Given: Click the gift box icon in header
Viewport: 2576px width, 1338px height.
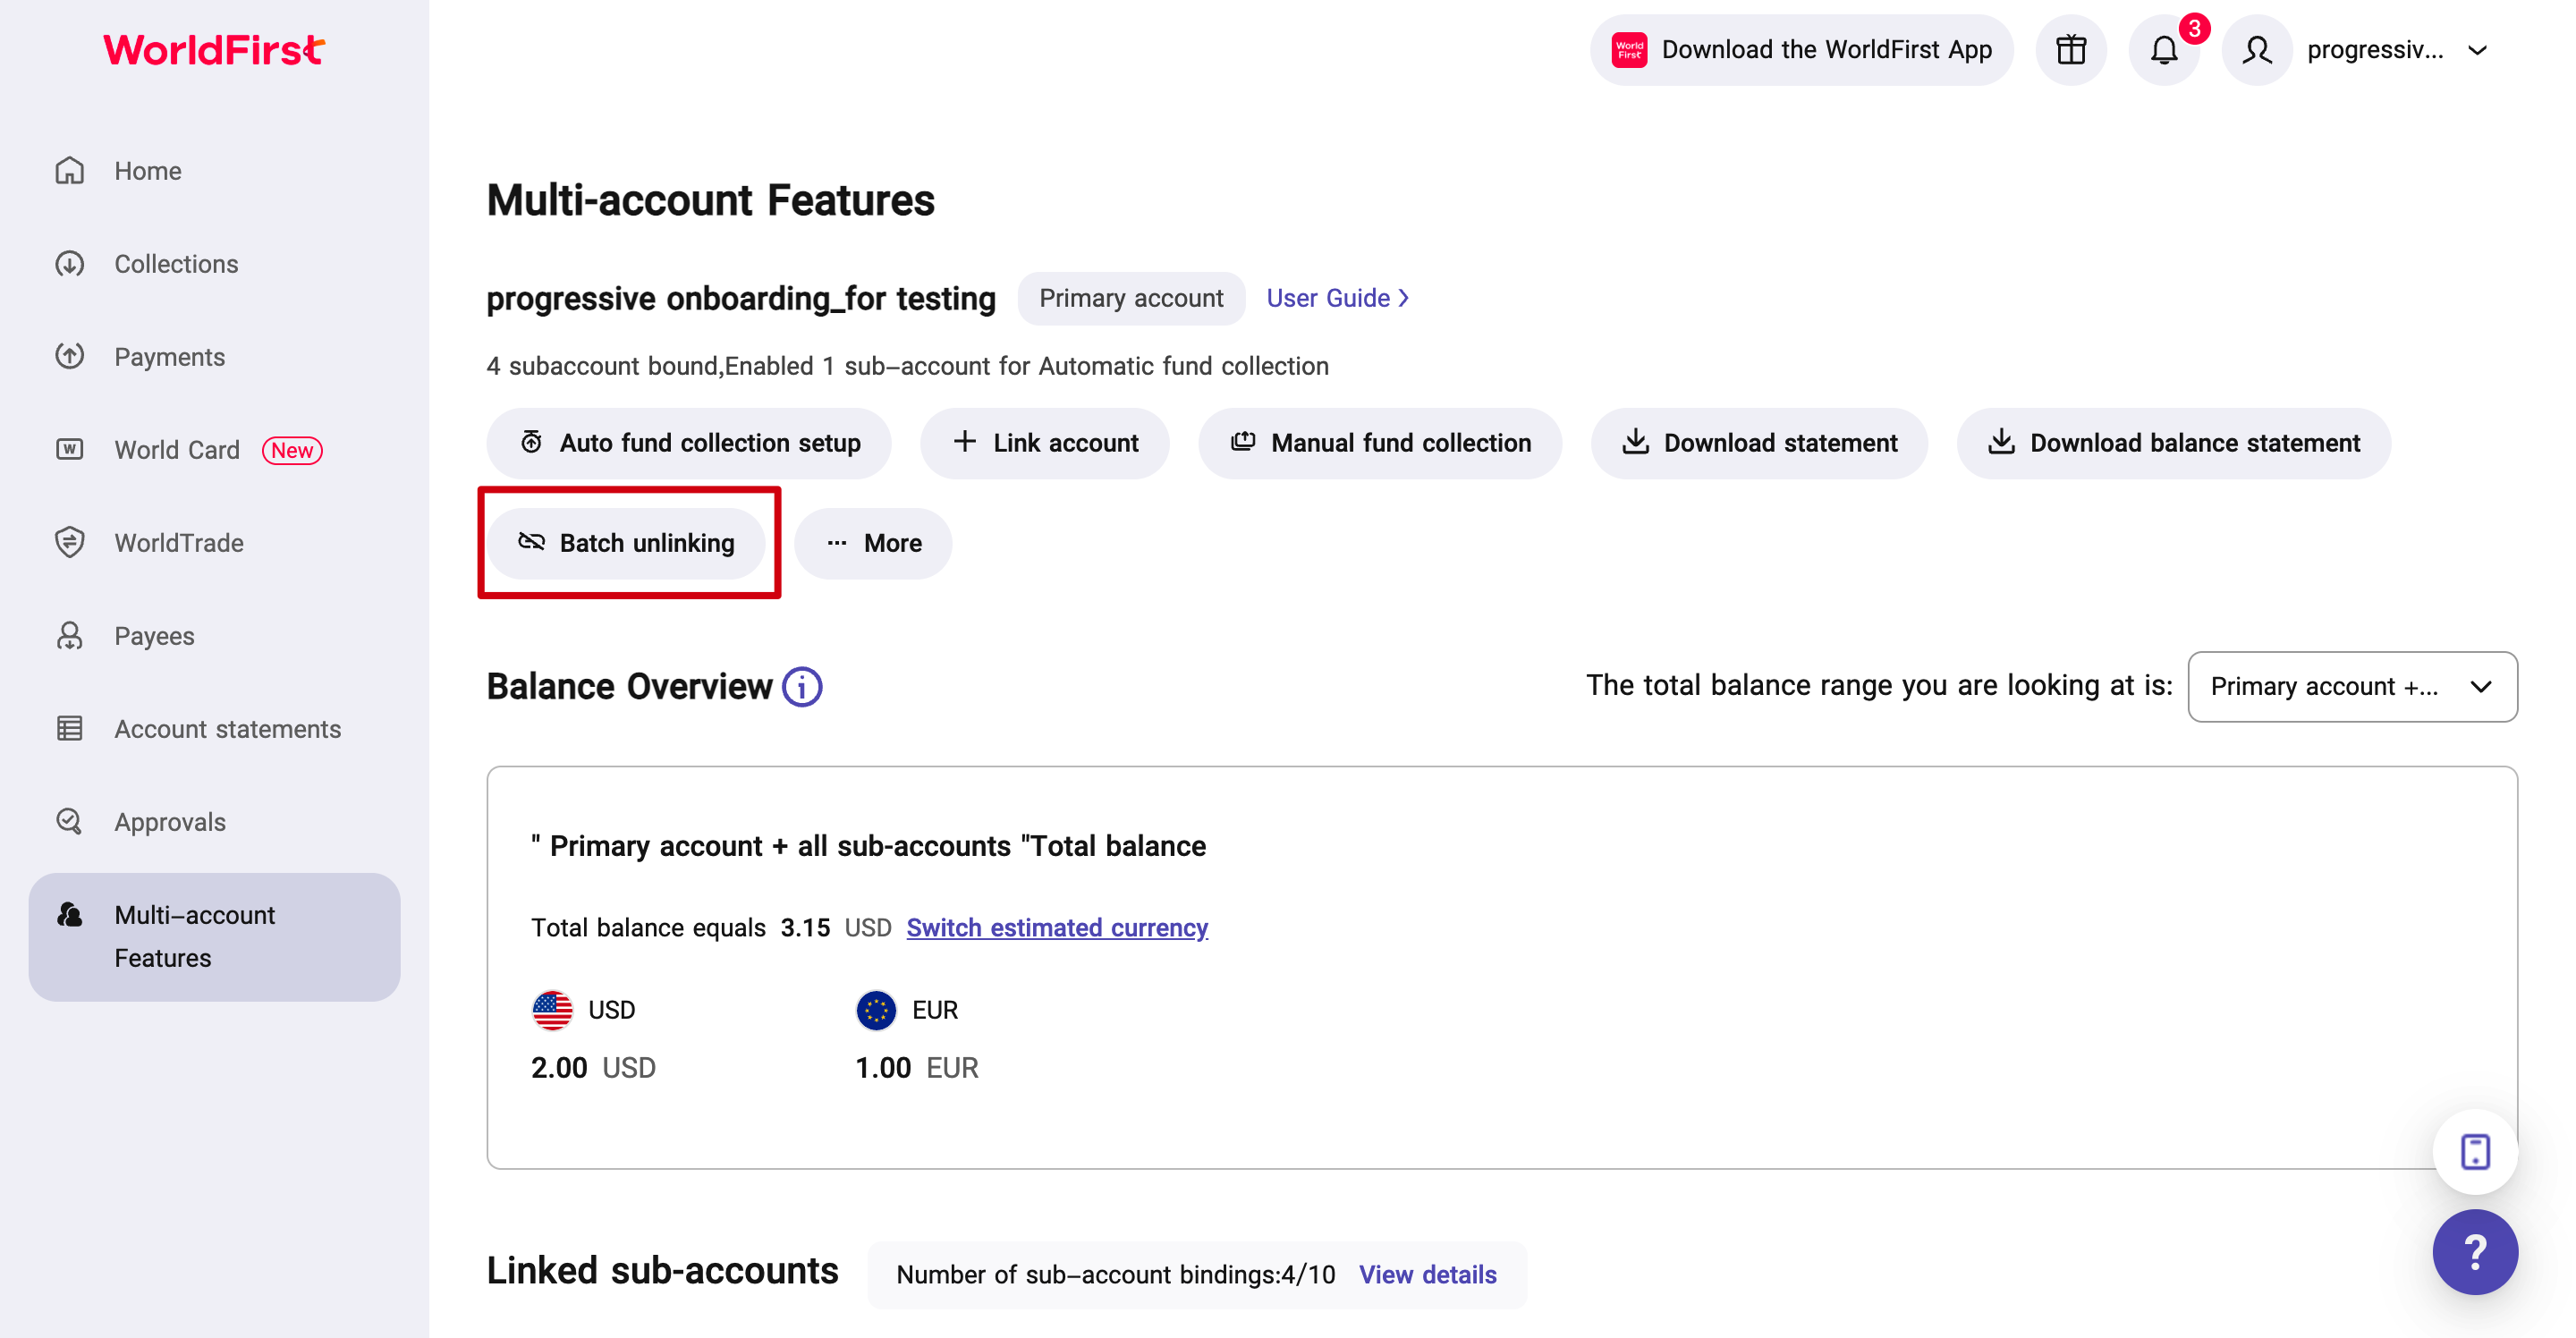Looking at the screenshot, I should pos(2070,50).
